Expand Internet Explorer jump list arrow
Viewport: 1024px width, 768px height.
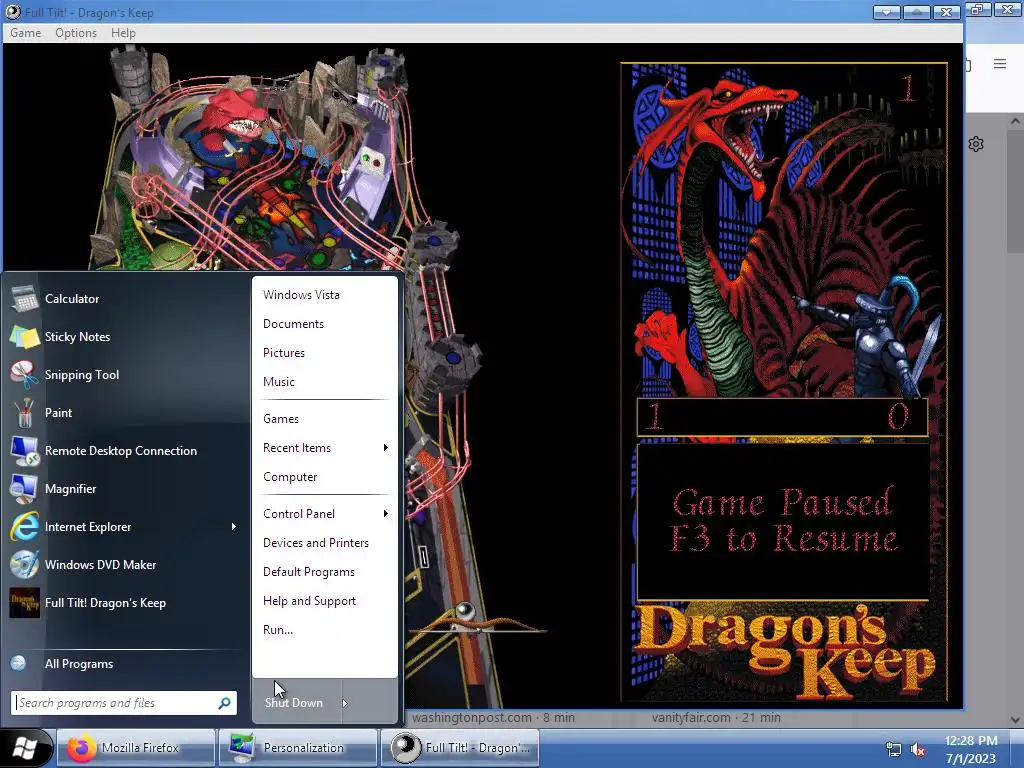(x=233, y=527)
